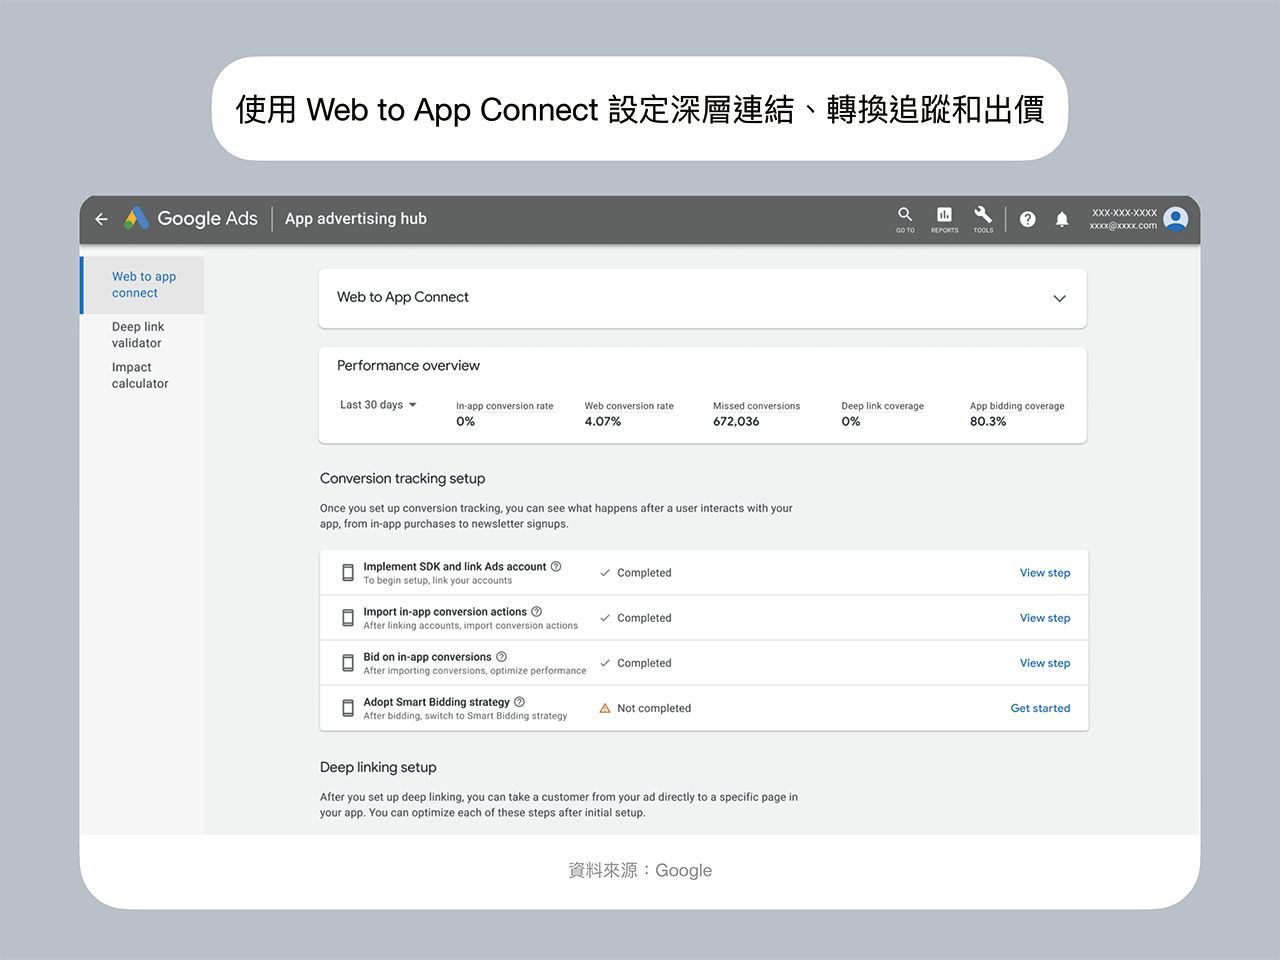This screenshot has height=960, width=1280.
Task: Click the Performance overview heading
Action: point(408,366)
